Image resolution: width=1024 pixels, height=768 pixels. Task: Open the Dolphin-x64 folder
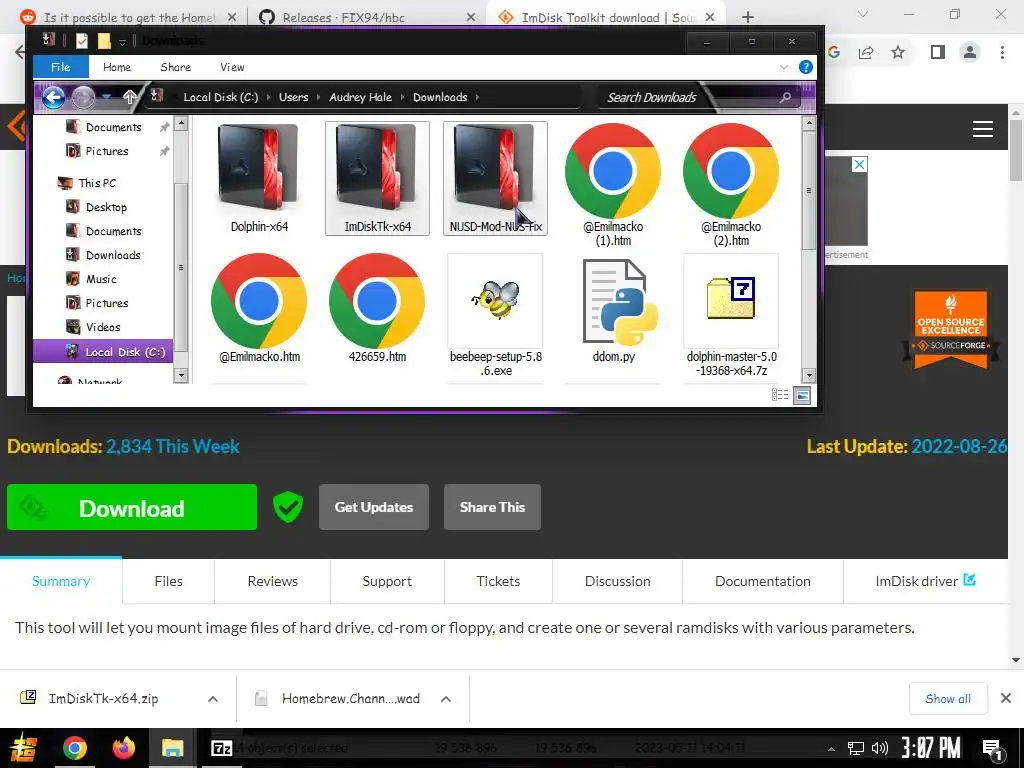point(259,178)
